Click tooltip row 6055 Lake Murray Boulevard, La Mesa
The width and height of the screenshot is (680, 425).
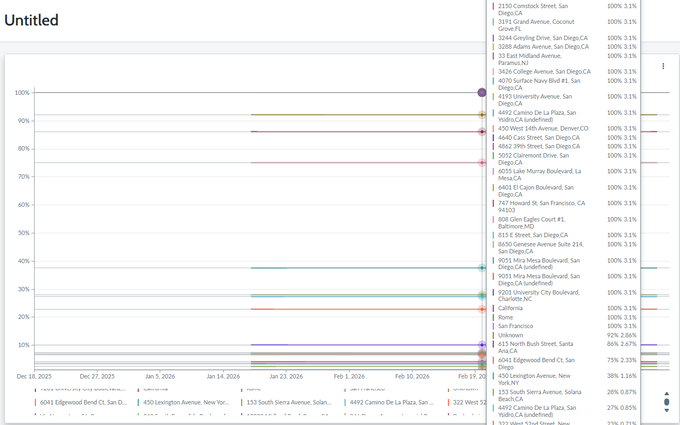(565, 175)
